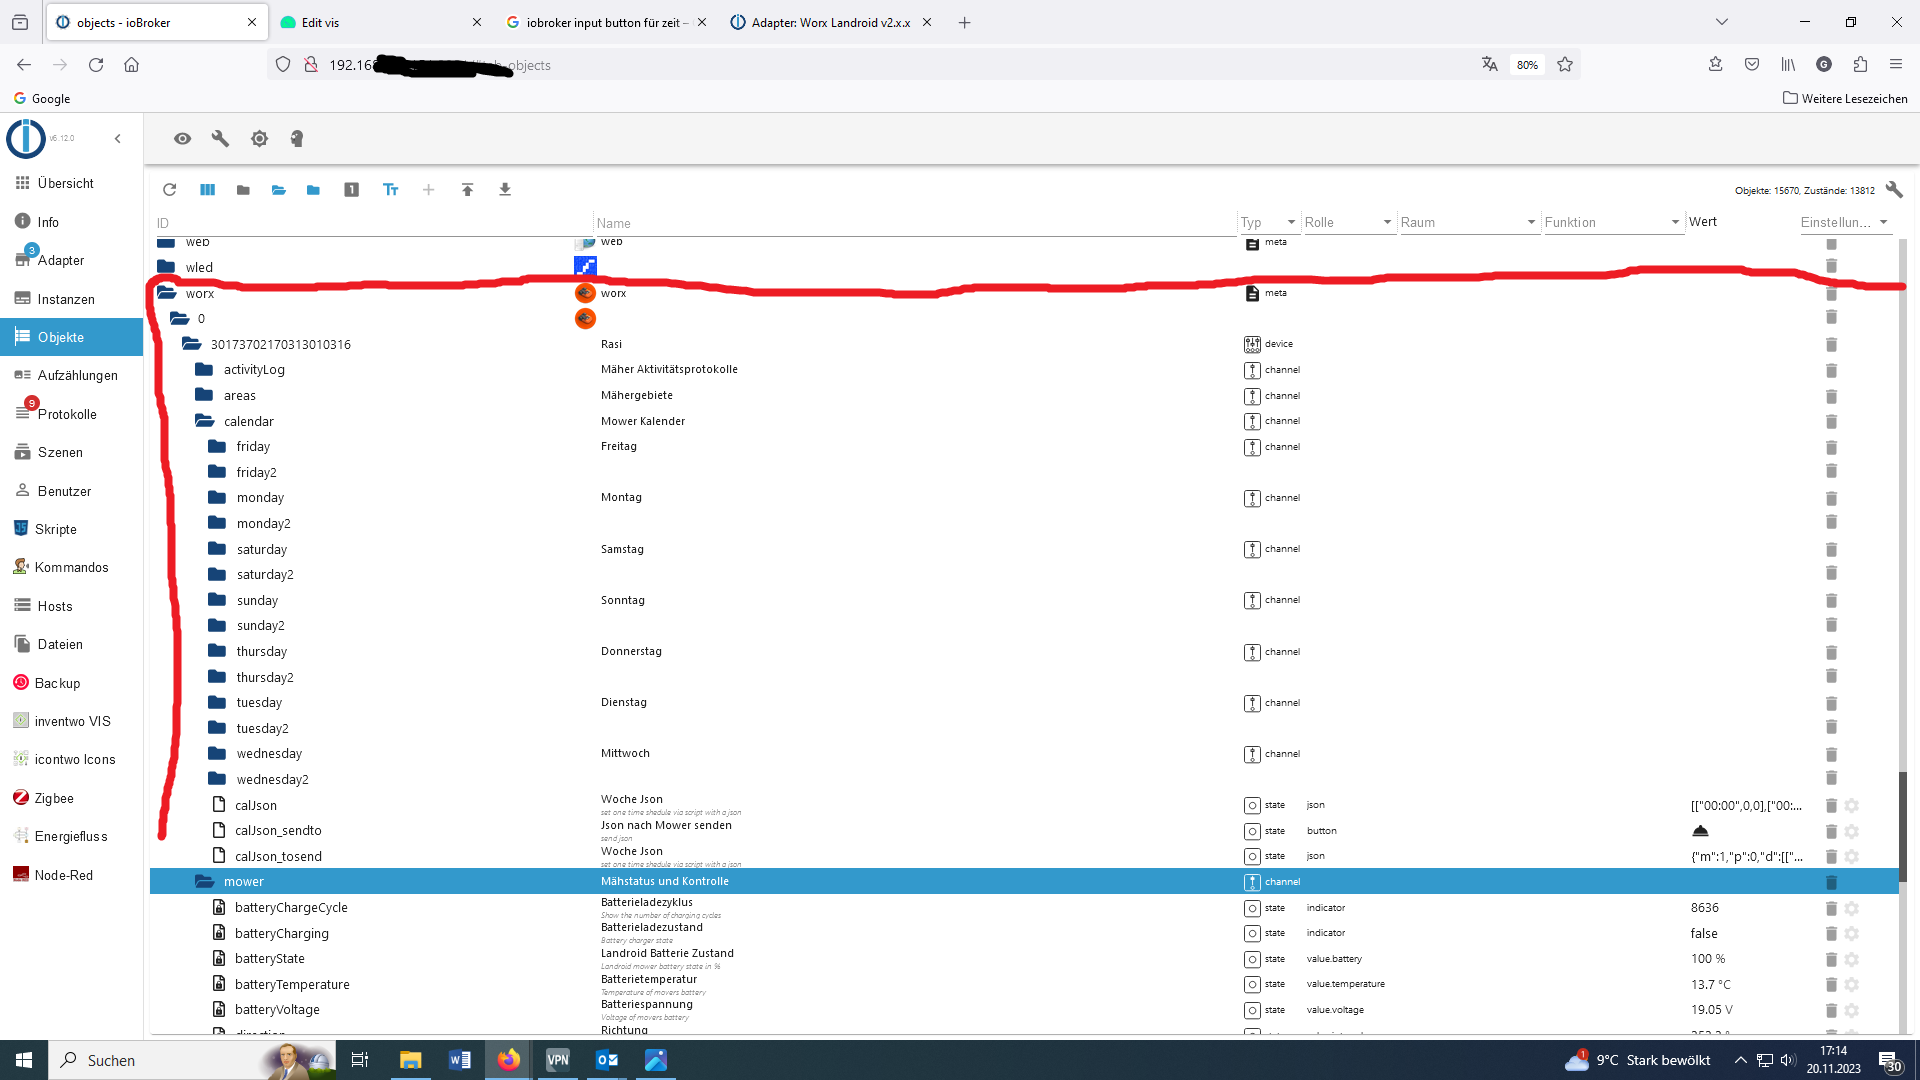Delete the batteryVoltage object via trash icon

(1831, 1010)
